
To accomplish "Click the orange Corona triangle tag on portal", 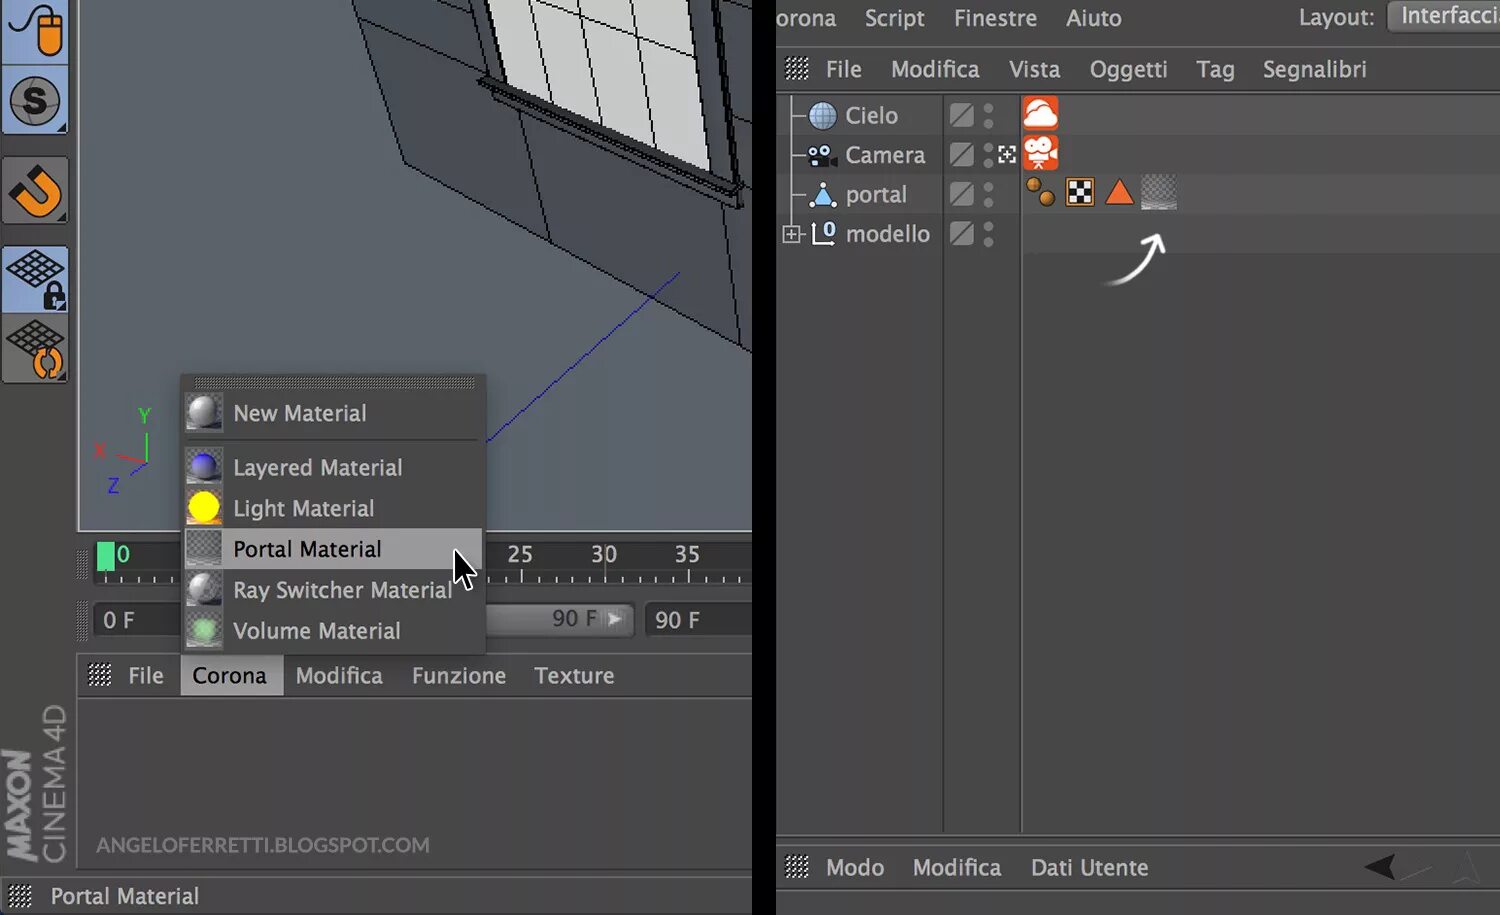I will pos(1119,193).
